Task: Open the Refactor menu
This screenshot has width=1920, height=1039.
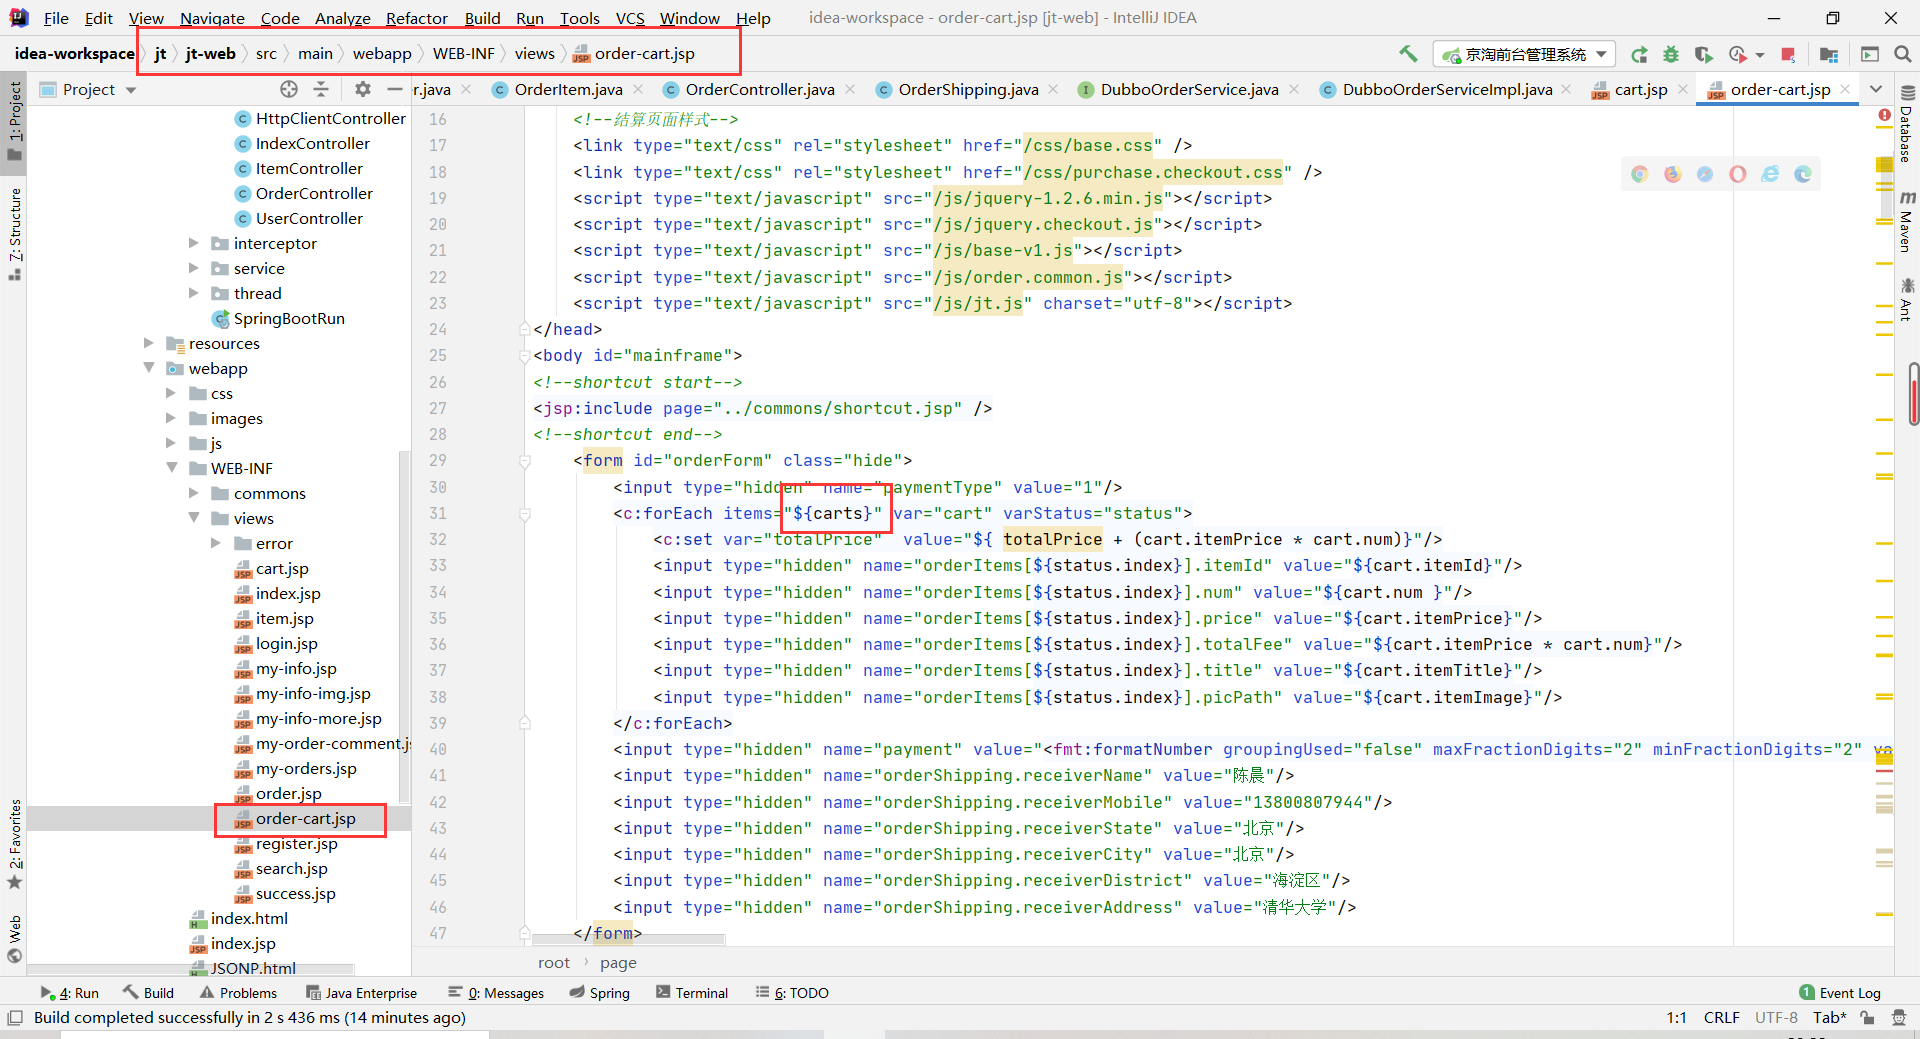Action: (x=417, y=18)
